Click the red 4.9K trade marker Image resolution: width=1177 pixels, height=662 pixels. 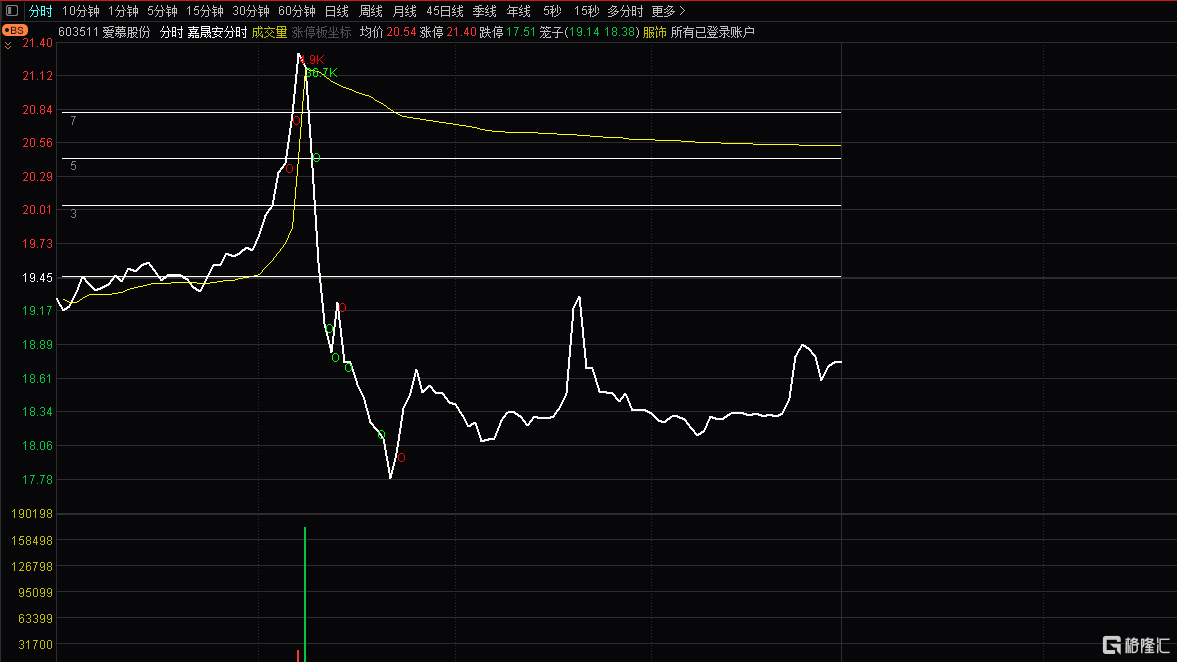click(312, 60)
